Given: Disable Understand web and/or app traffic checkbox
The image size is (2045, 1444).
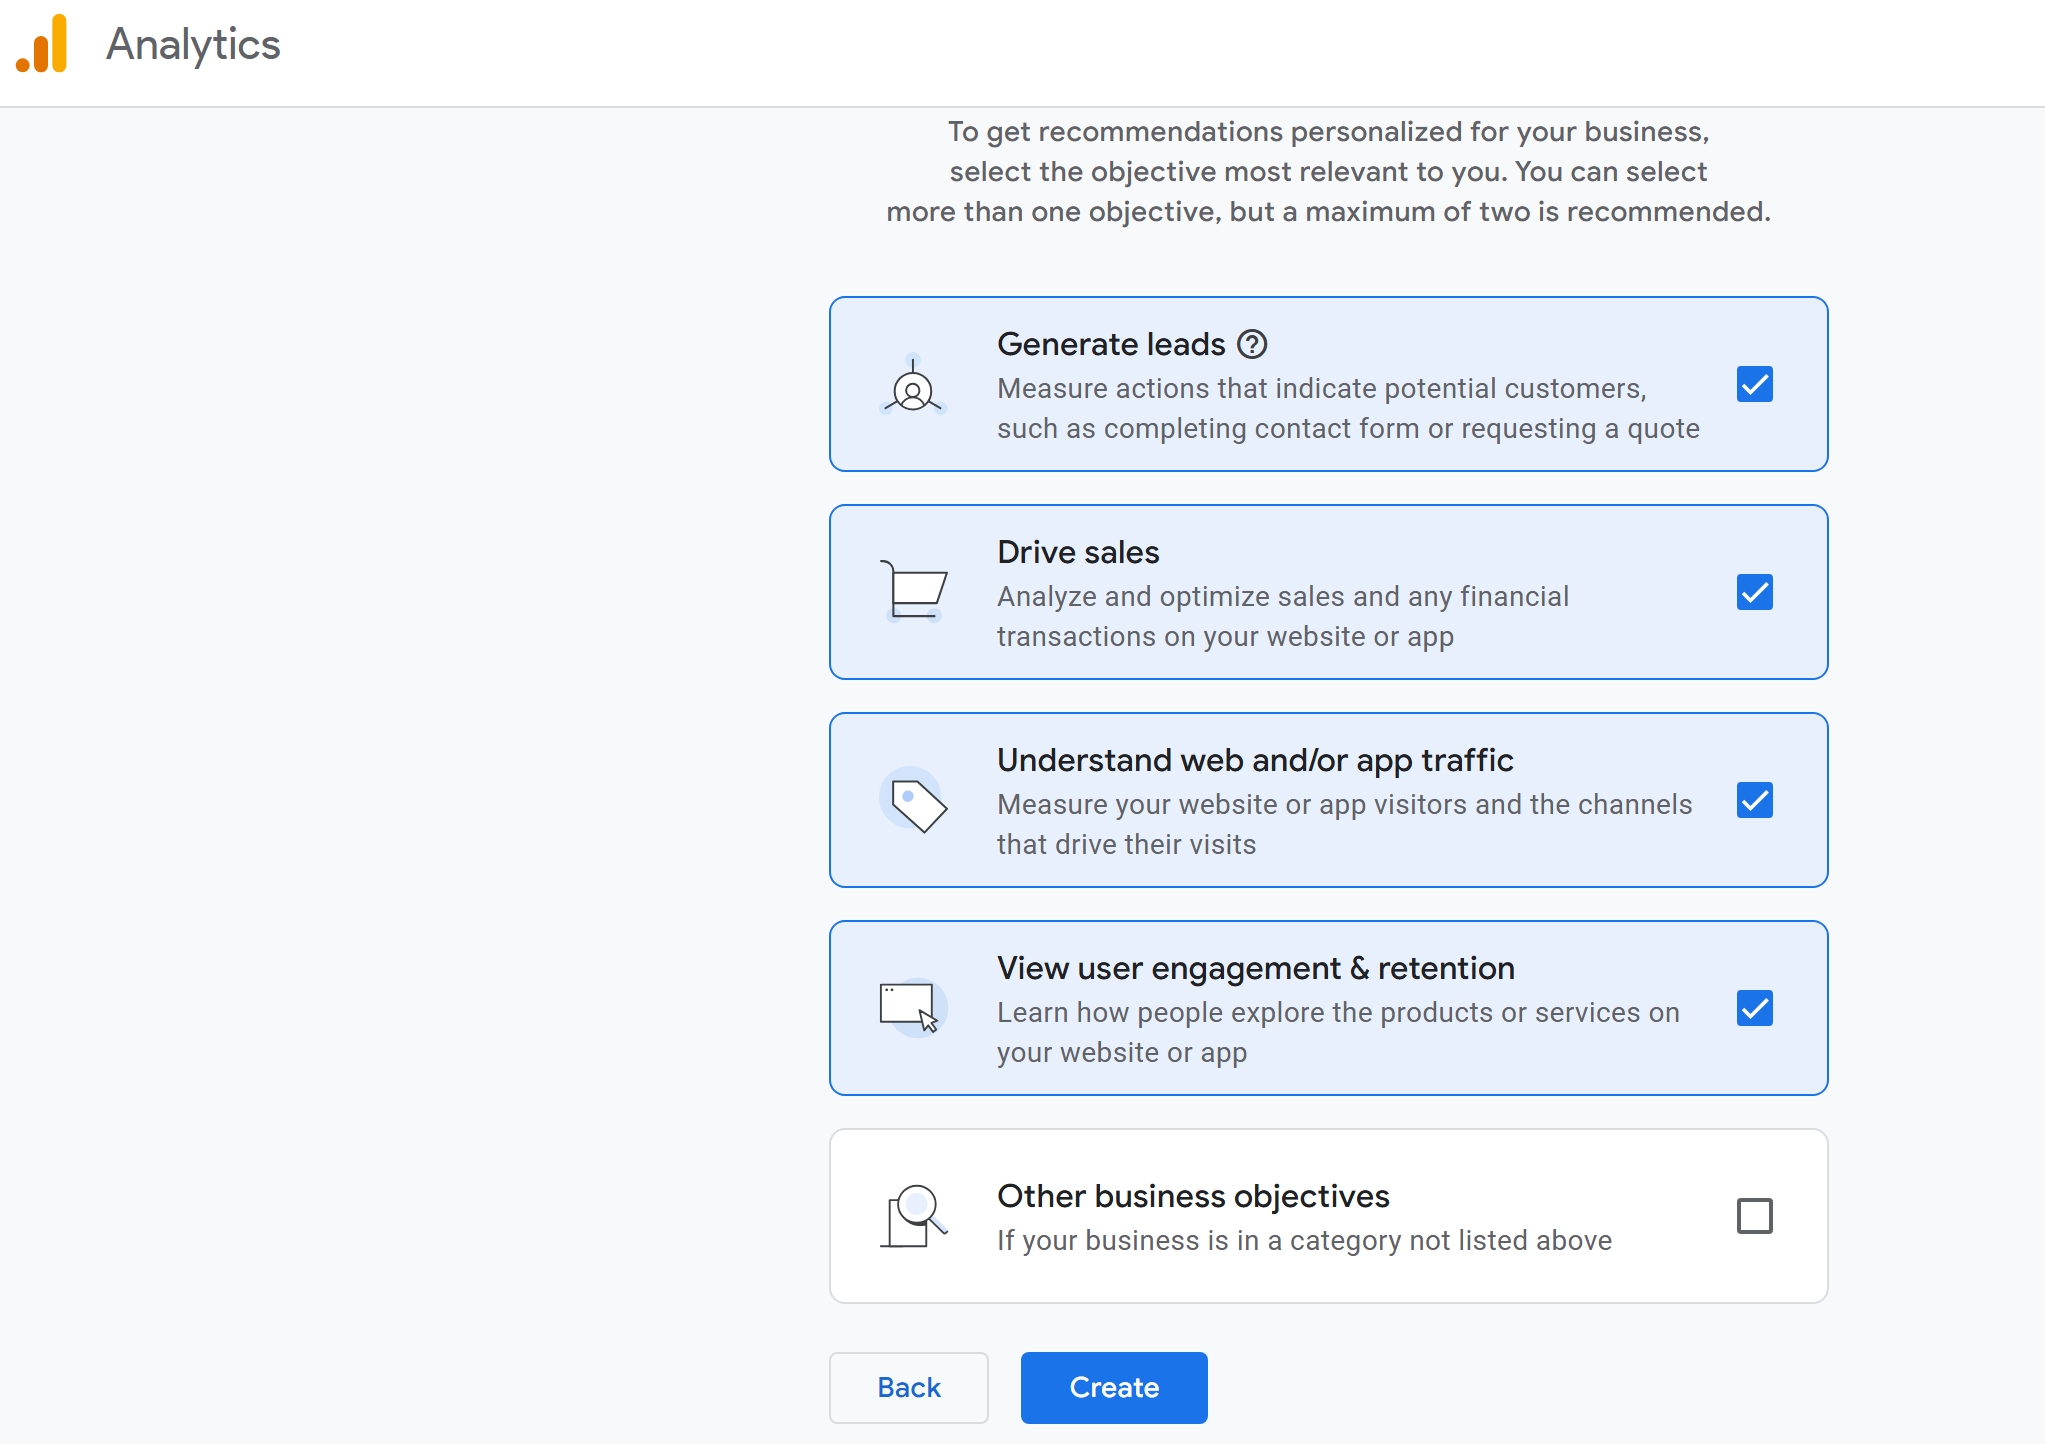Looking at the screenshot, I should (x=1754, y=801).
